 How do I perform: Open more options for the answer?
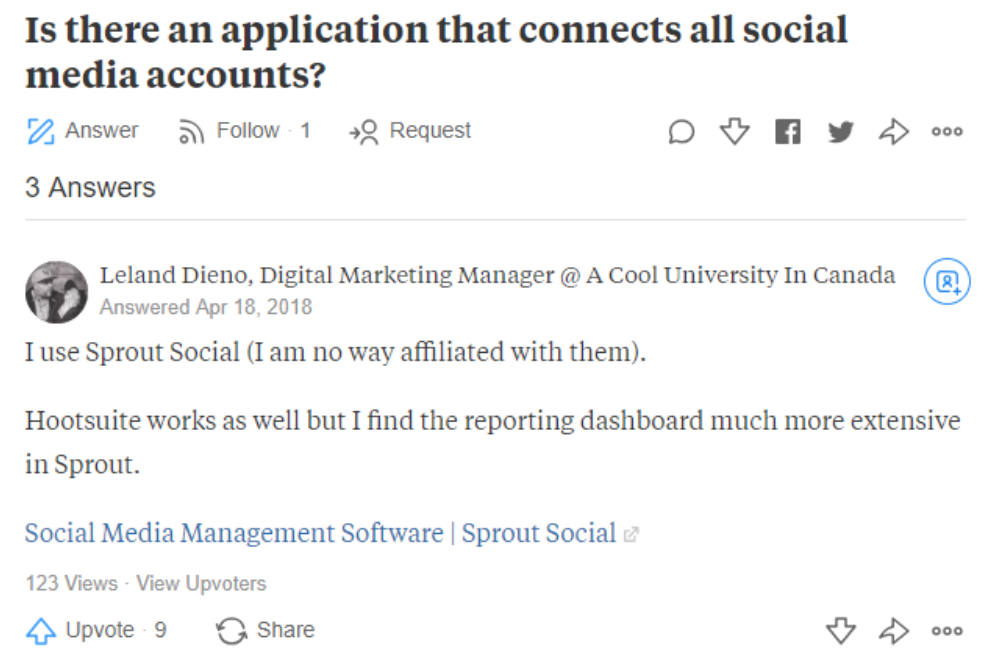tap(945, 630)
